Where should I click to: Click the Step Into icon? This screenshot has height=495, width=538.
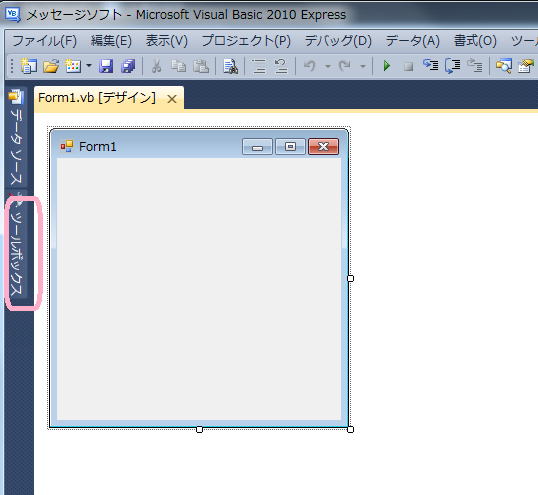pos(431,65)
